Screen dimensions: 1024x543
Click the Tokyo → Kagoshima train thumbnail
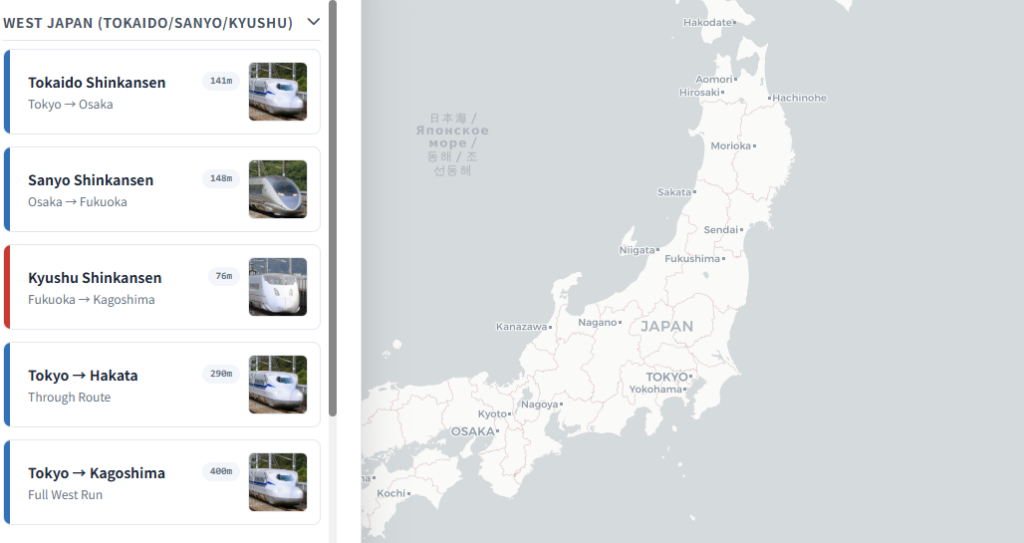tap(277, 482)
